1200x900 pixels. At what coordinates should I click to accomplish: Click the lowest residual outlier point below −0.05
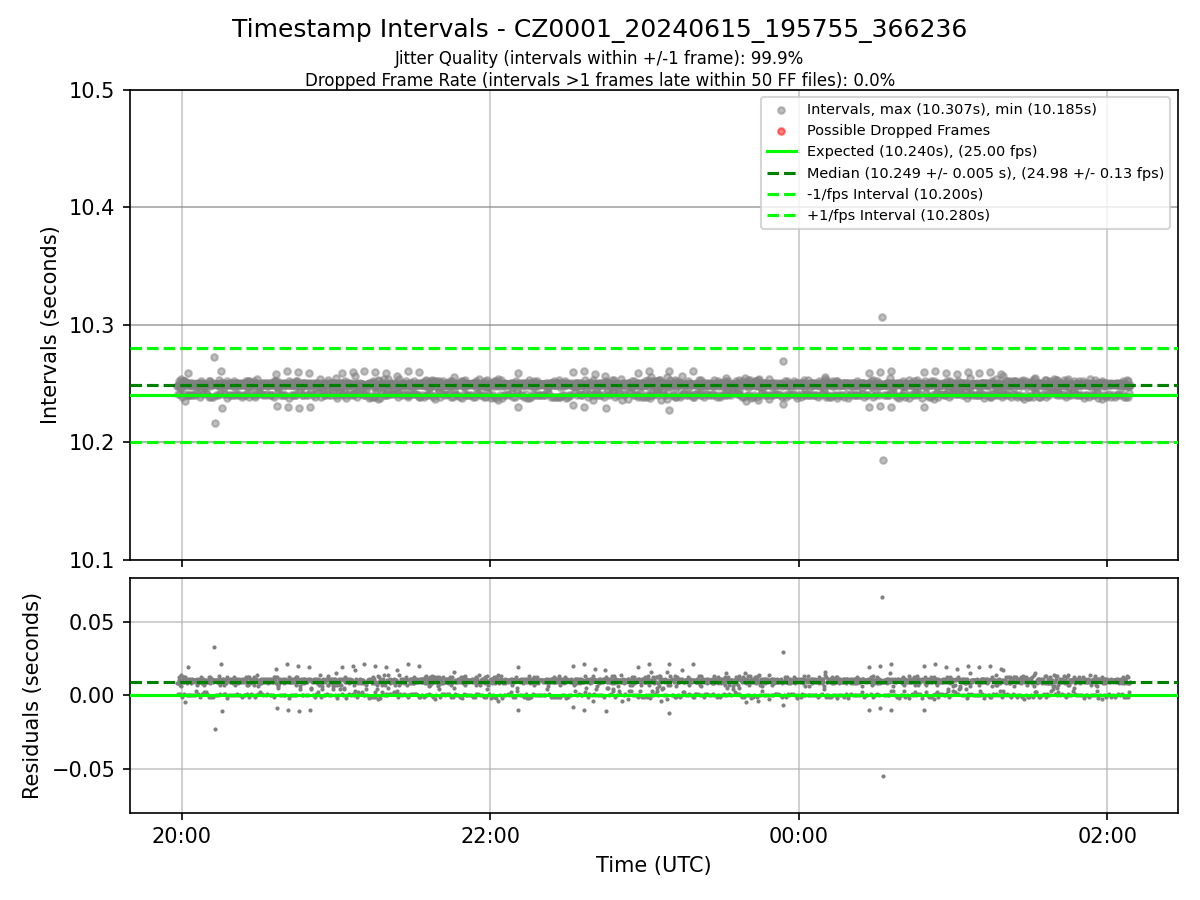883,776
